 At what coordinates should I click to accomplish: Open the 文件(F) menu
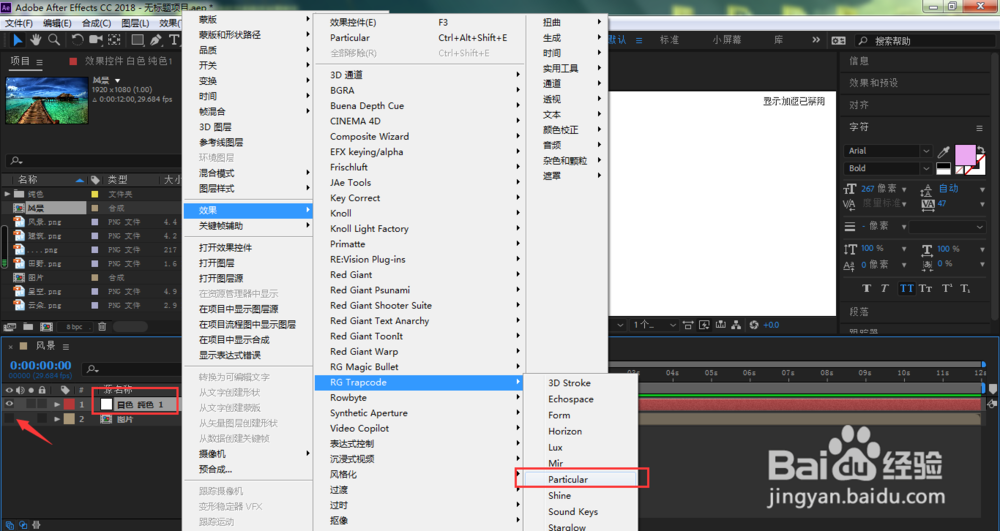(x=19, y=23)
